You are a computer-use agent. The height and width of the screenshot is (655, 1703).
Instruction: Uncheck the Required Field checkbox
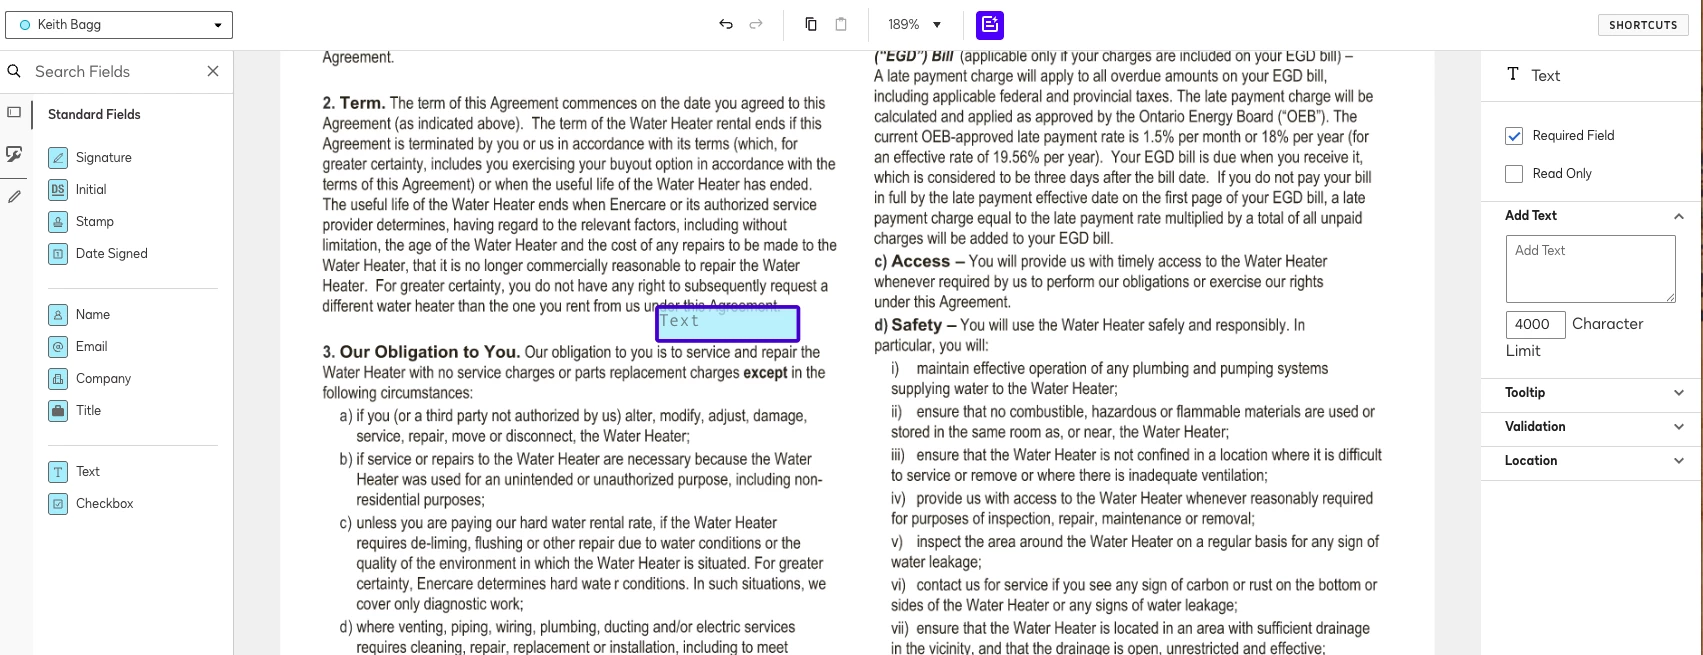(1514, 136)
